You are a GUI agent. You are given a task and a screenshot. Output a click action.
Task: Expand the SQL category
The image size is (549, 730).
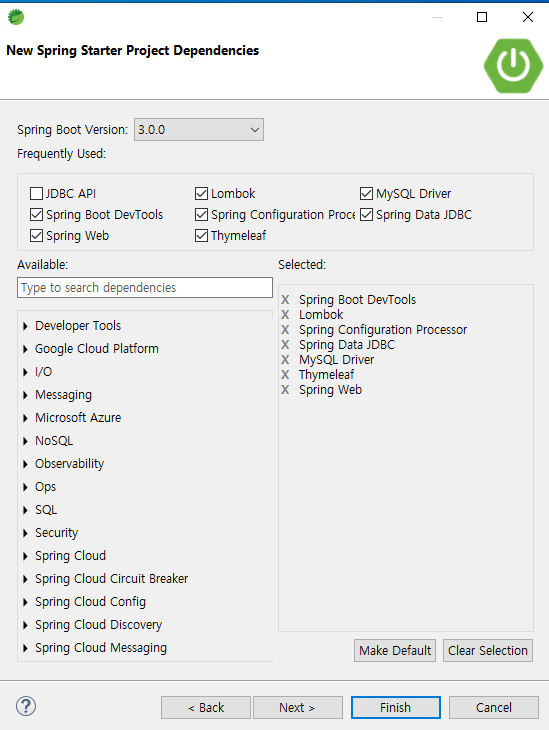tap(25, 510)
